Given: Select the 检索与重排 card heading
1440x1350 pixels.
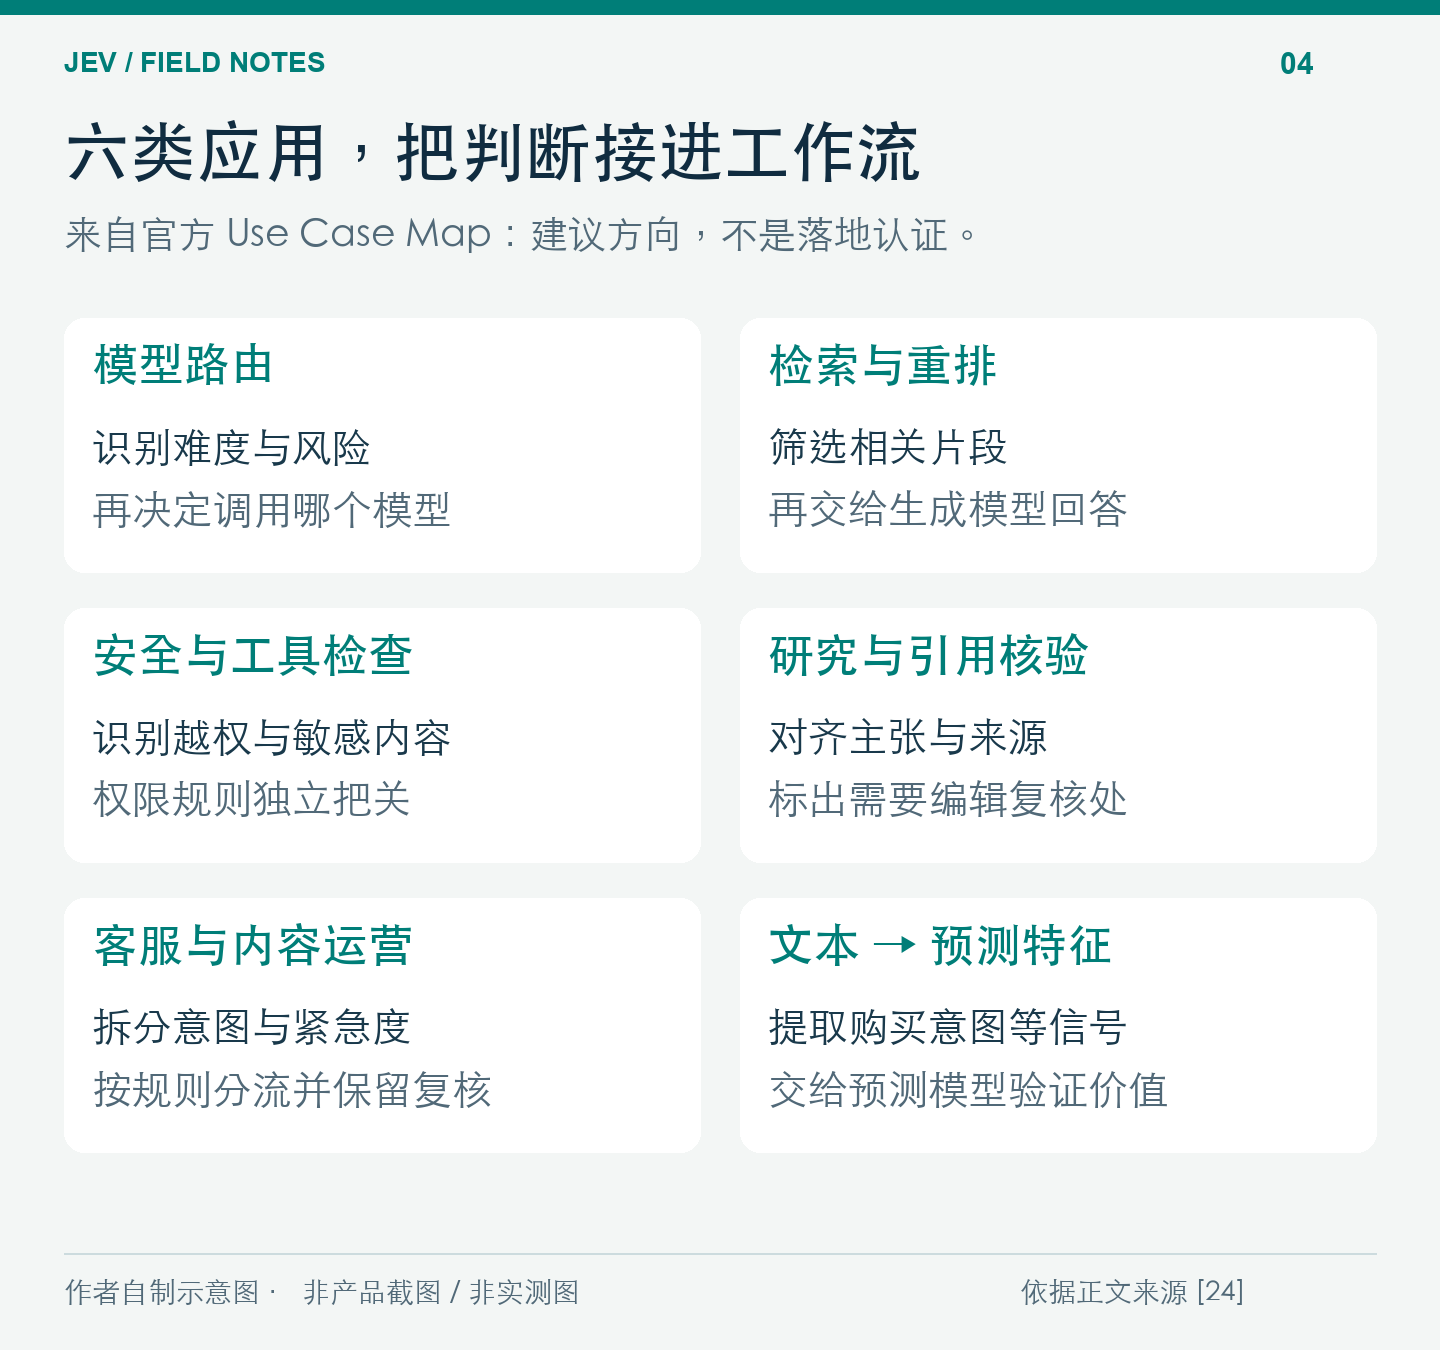Looking at the screenshot, I should (883, 365).
